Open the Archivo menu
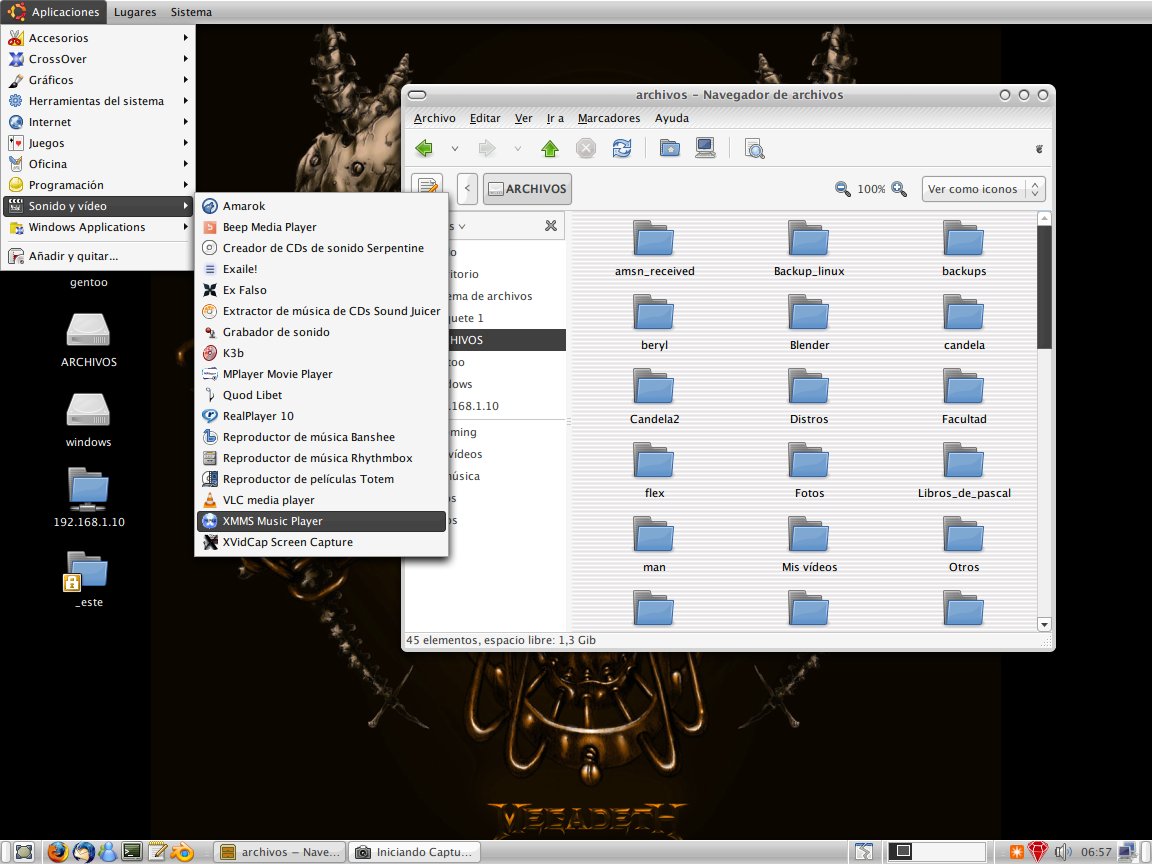This screenshot has height=864, width=1152. 434,118
